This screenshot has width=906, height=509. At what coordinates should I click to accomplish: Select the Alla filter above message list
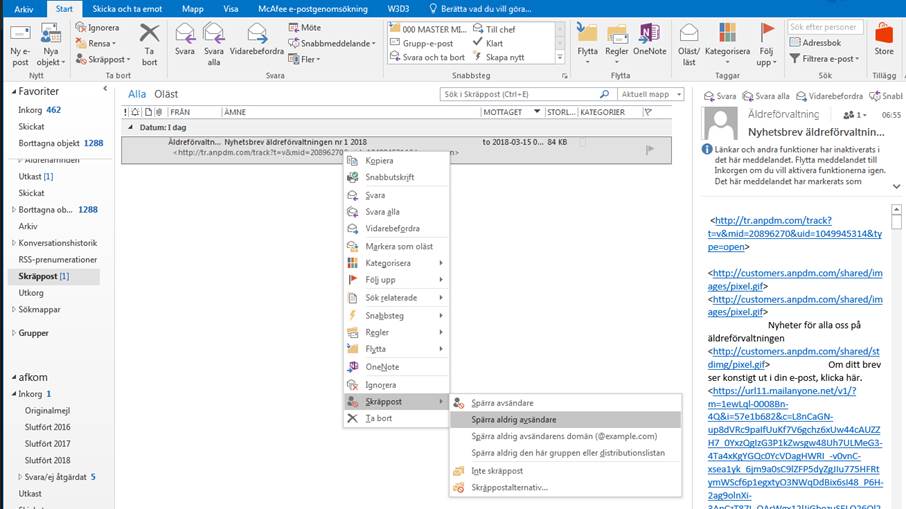click(137, 94)
